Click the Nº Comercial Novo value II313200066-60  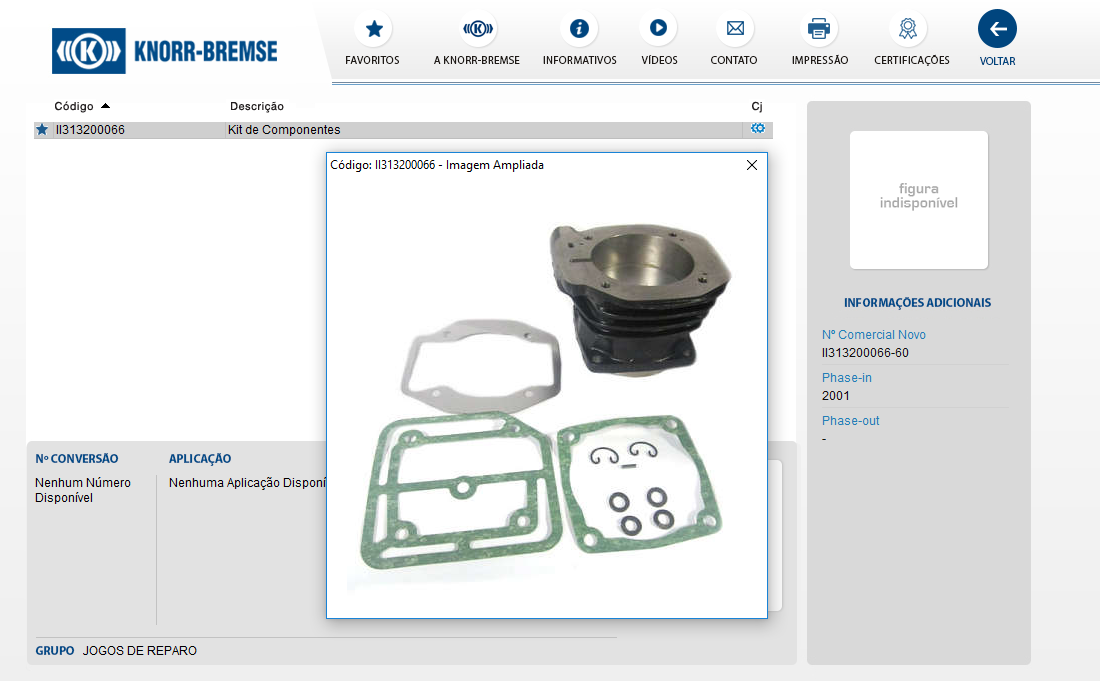865,353
